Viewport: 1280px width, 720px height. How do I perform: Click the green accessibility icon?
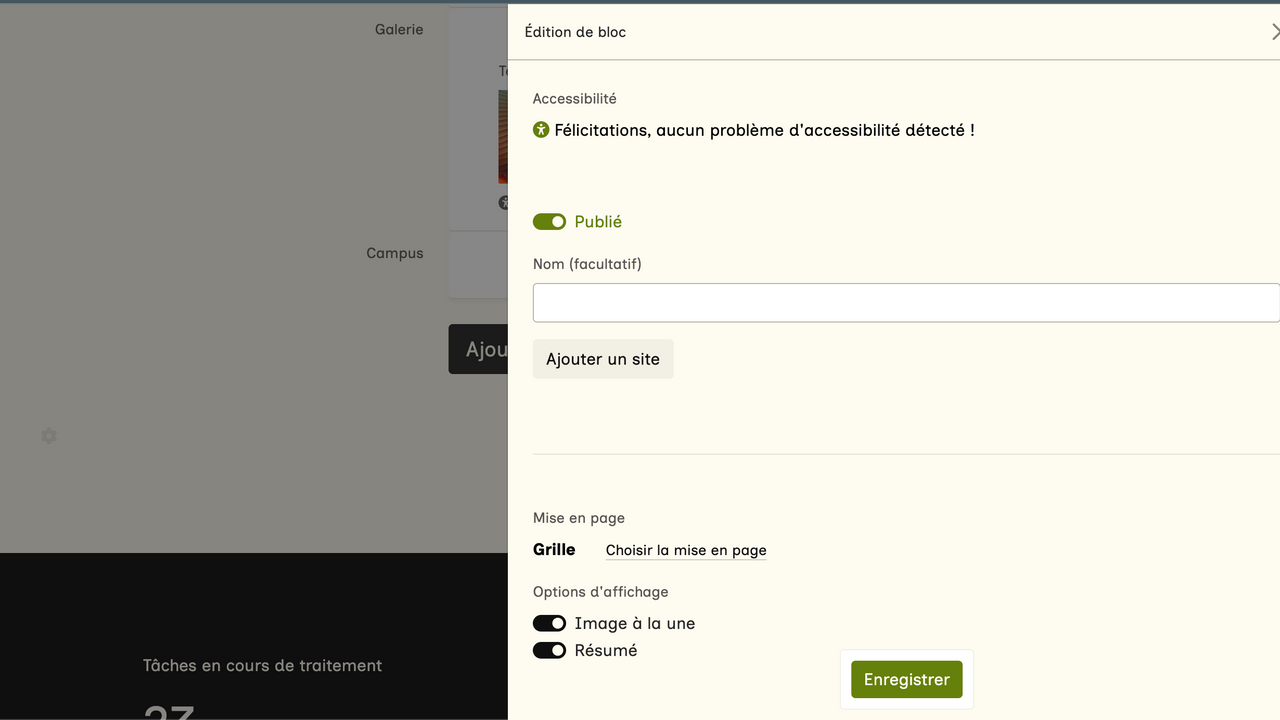tap(541, 130)
